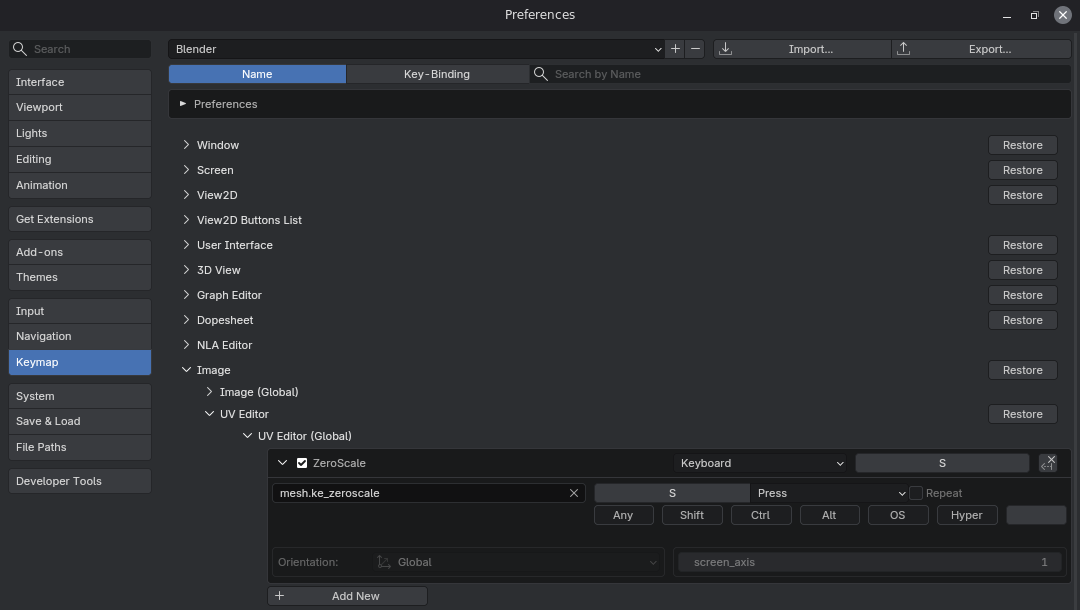This screenshot has width=1080, height=610.
Task: Remove the ZeroScale keymap item
Action: pos(1048,463)
